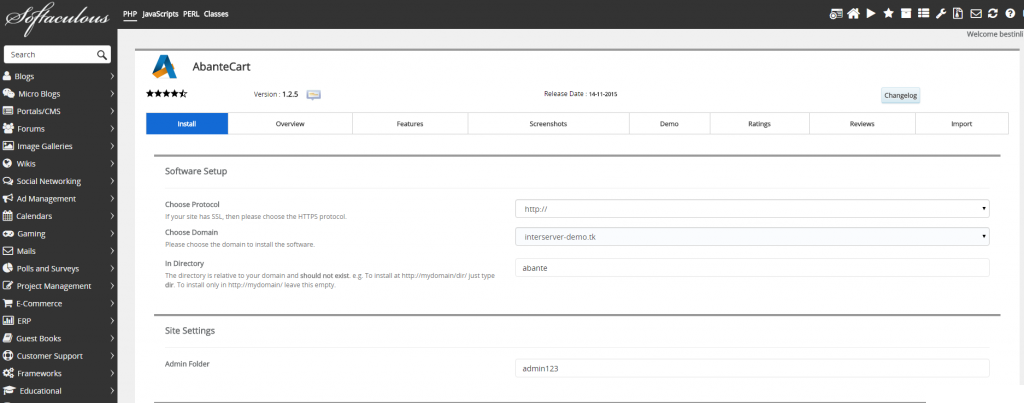Expand Polls and Surveys category arrow

click(x=112, y=268)
